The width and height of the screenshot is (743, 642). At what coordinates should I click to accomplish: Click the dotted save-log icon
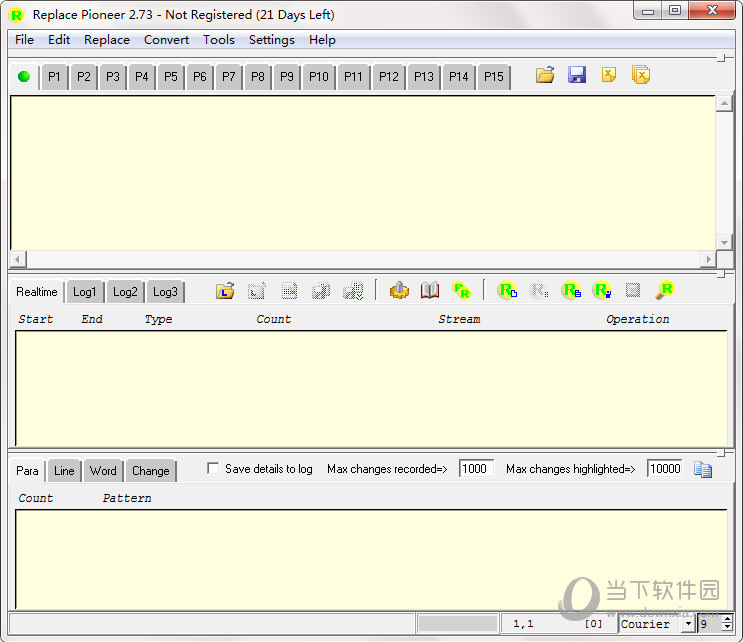point(321,290)
